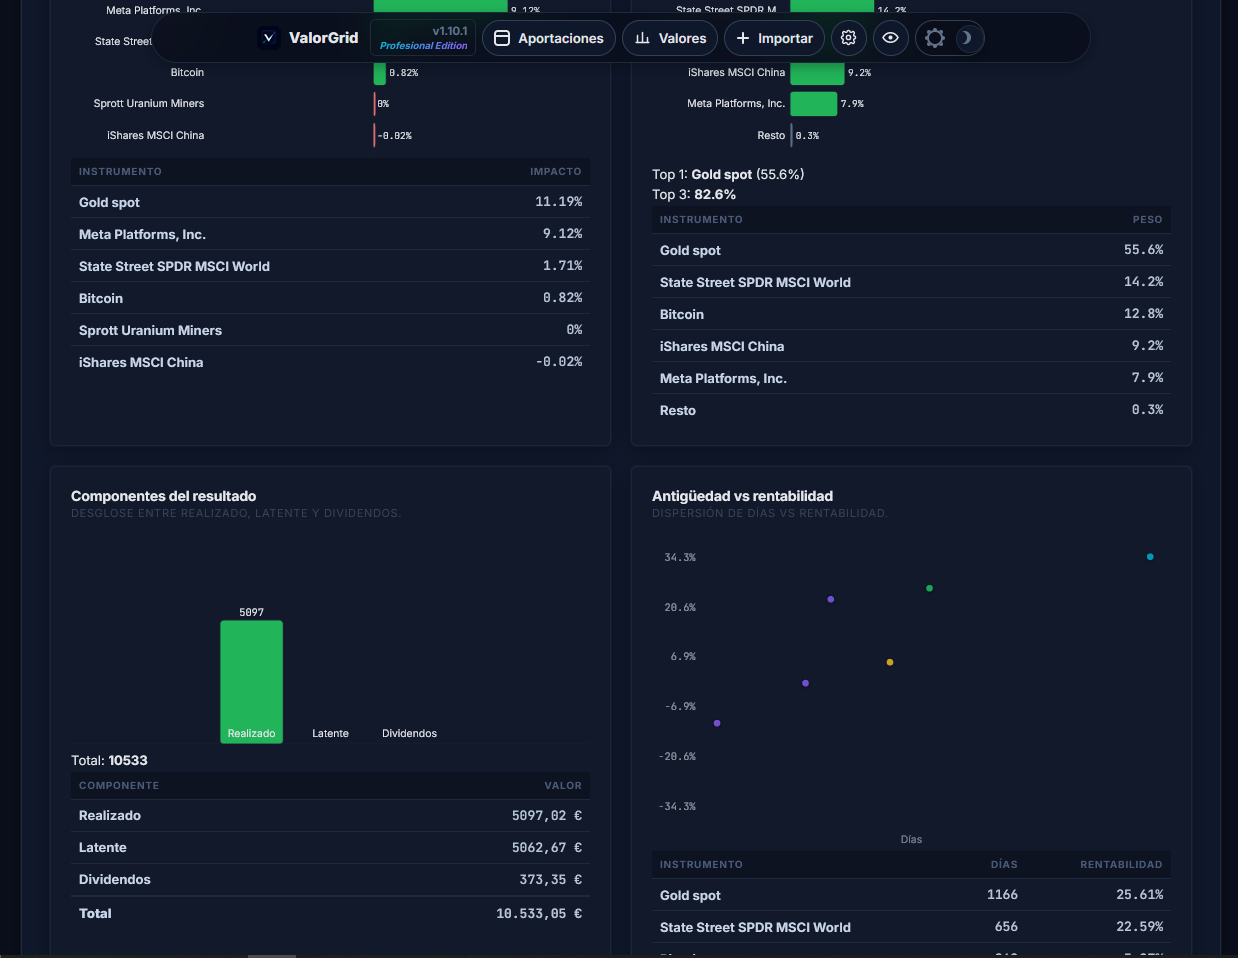Screen dimensions: 1238x958
Task: Select Meta Platforms row with 9.12% impact
Action: pyautogui.click(x=330, y=234)
